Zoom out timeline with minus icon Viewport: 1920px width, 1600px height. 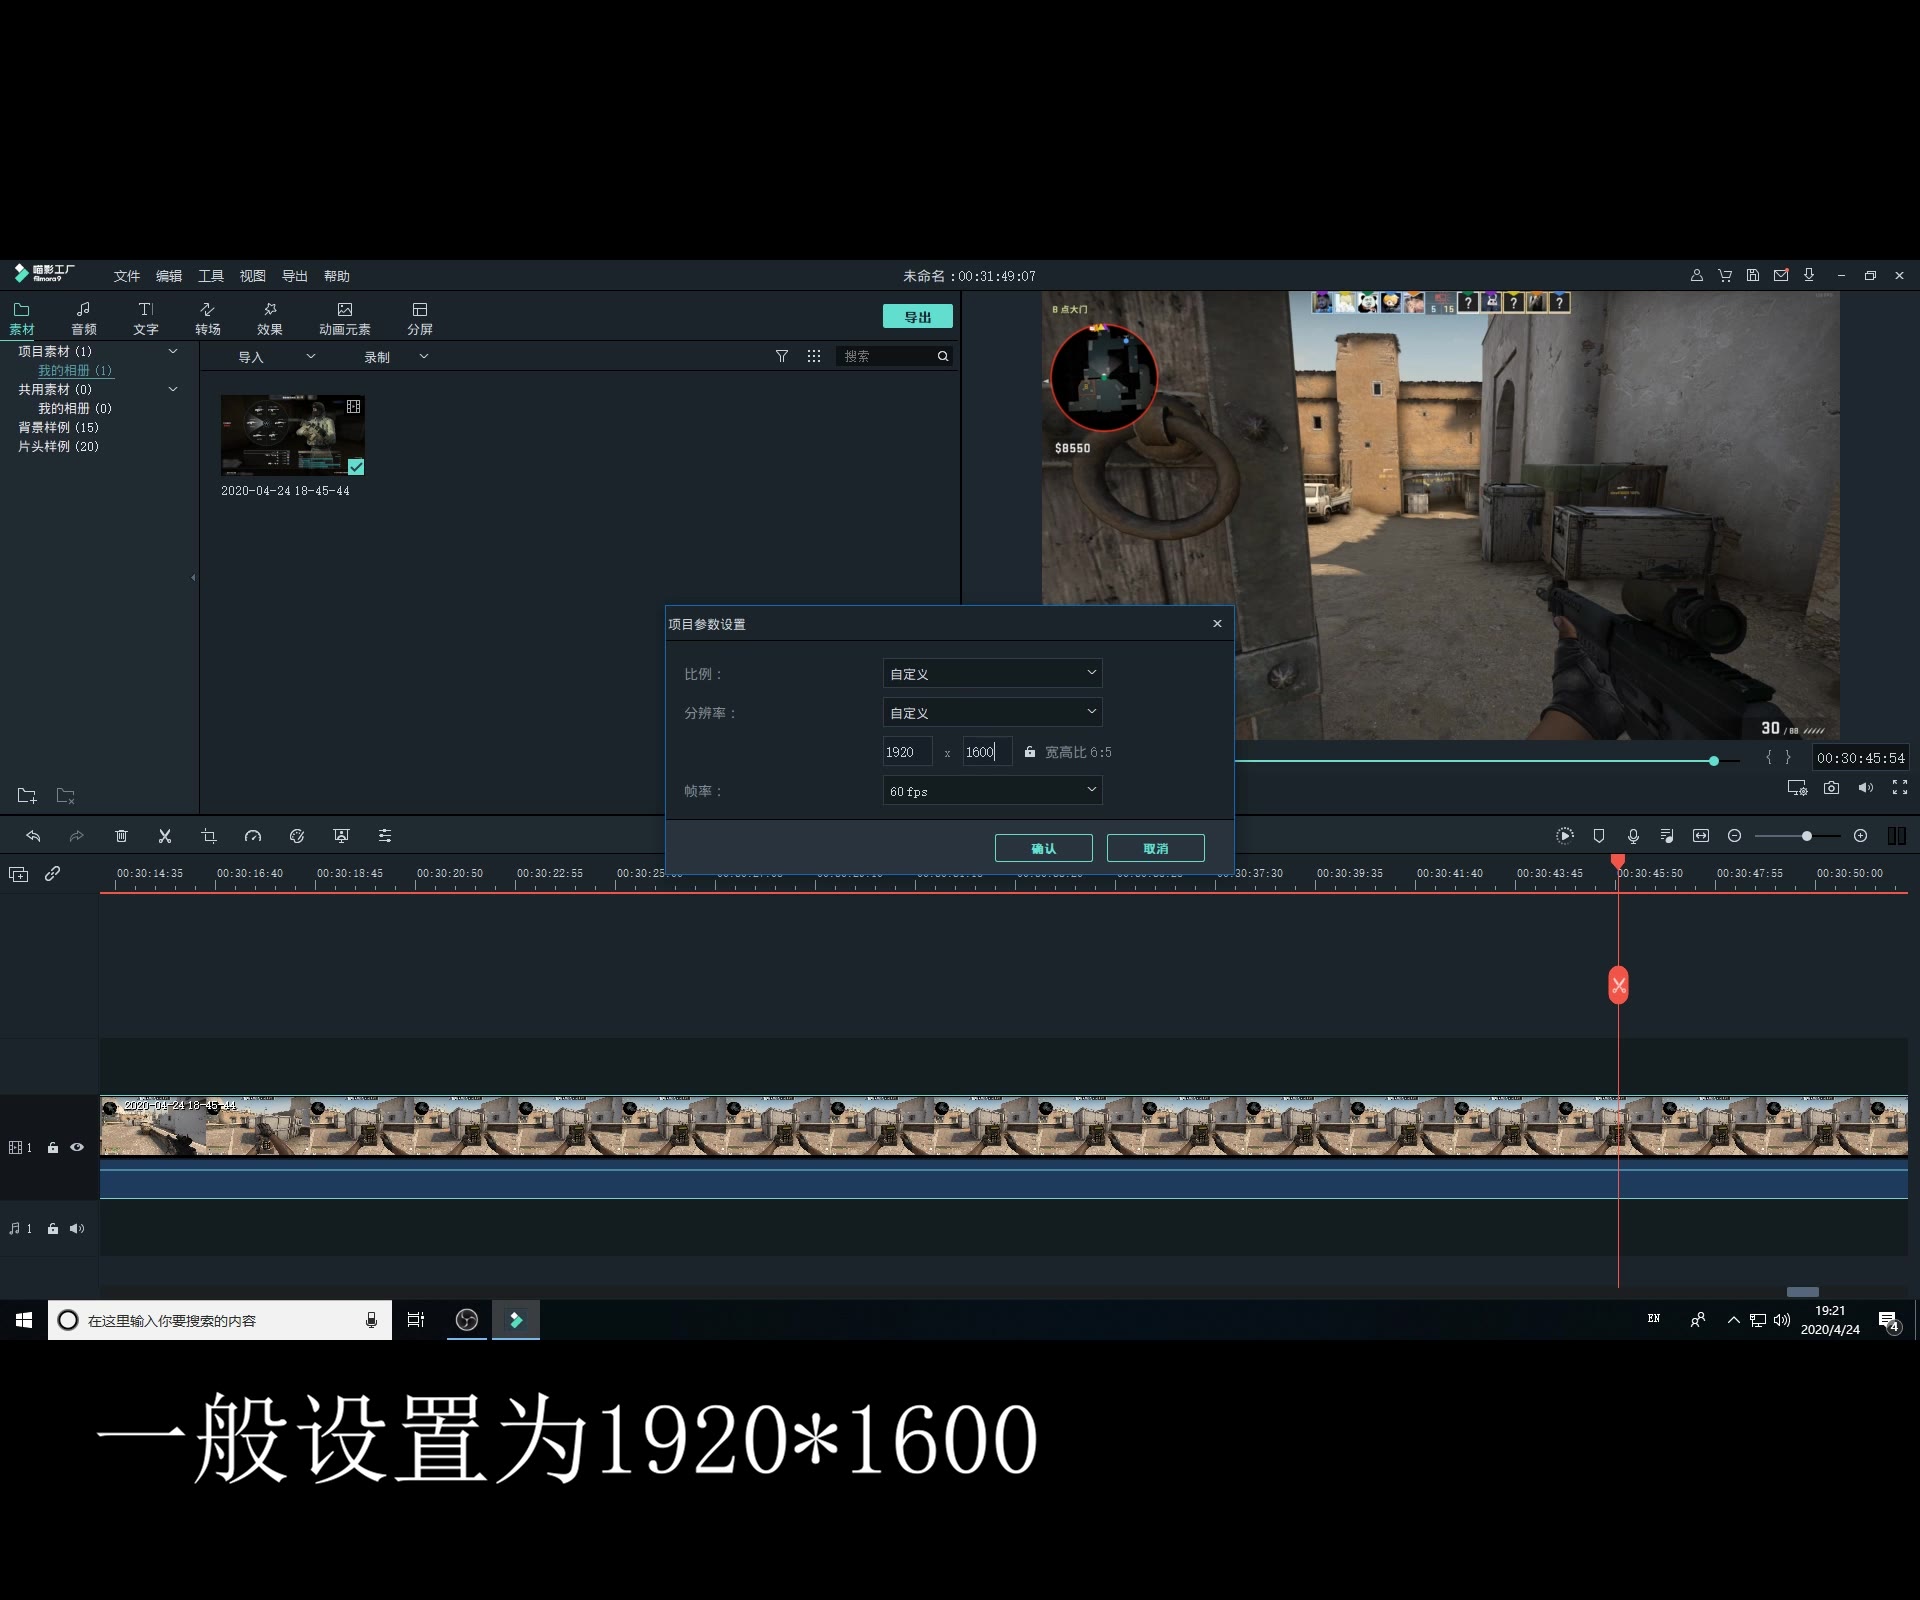click(1735, 836)
